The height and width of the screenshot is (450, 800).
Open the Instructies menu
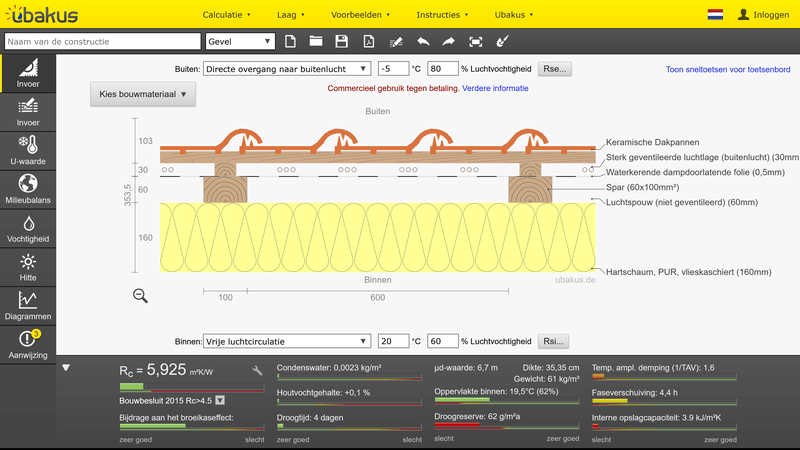[442, 15]
